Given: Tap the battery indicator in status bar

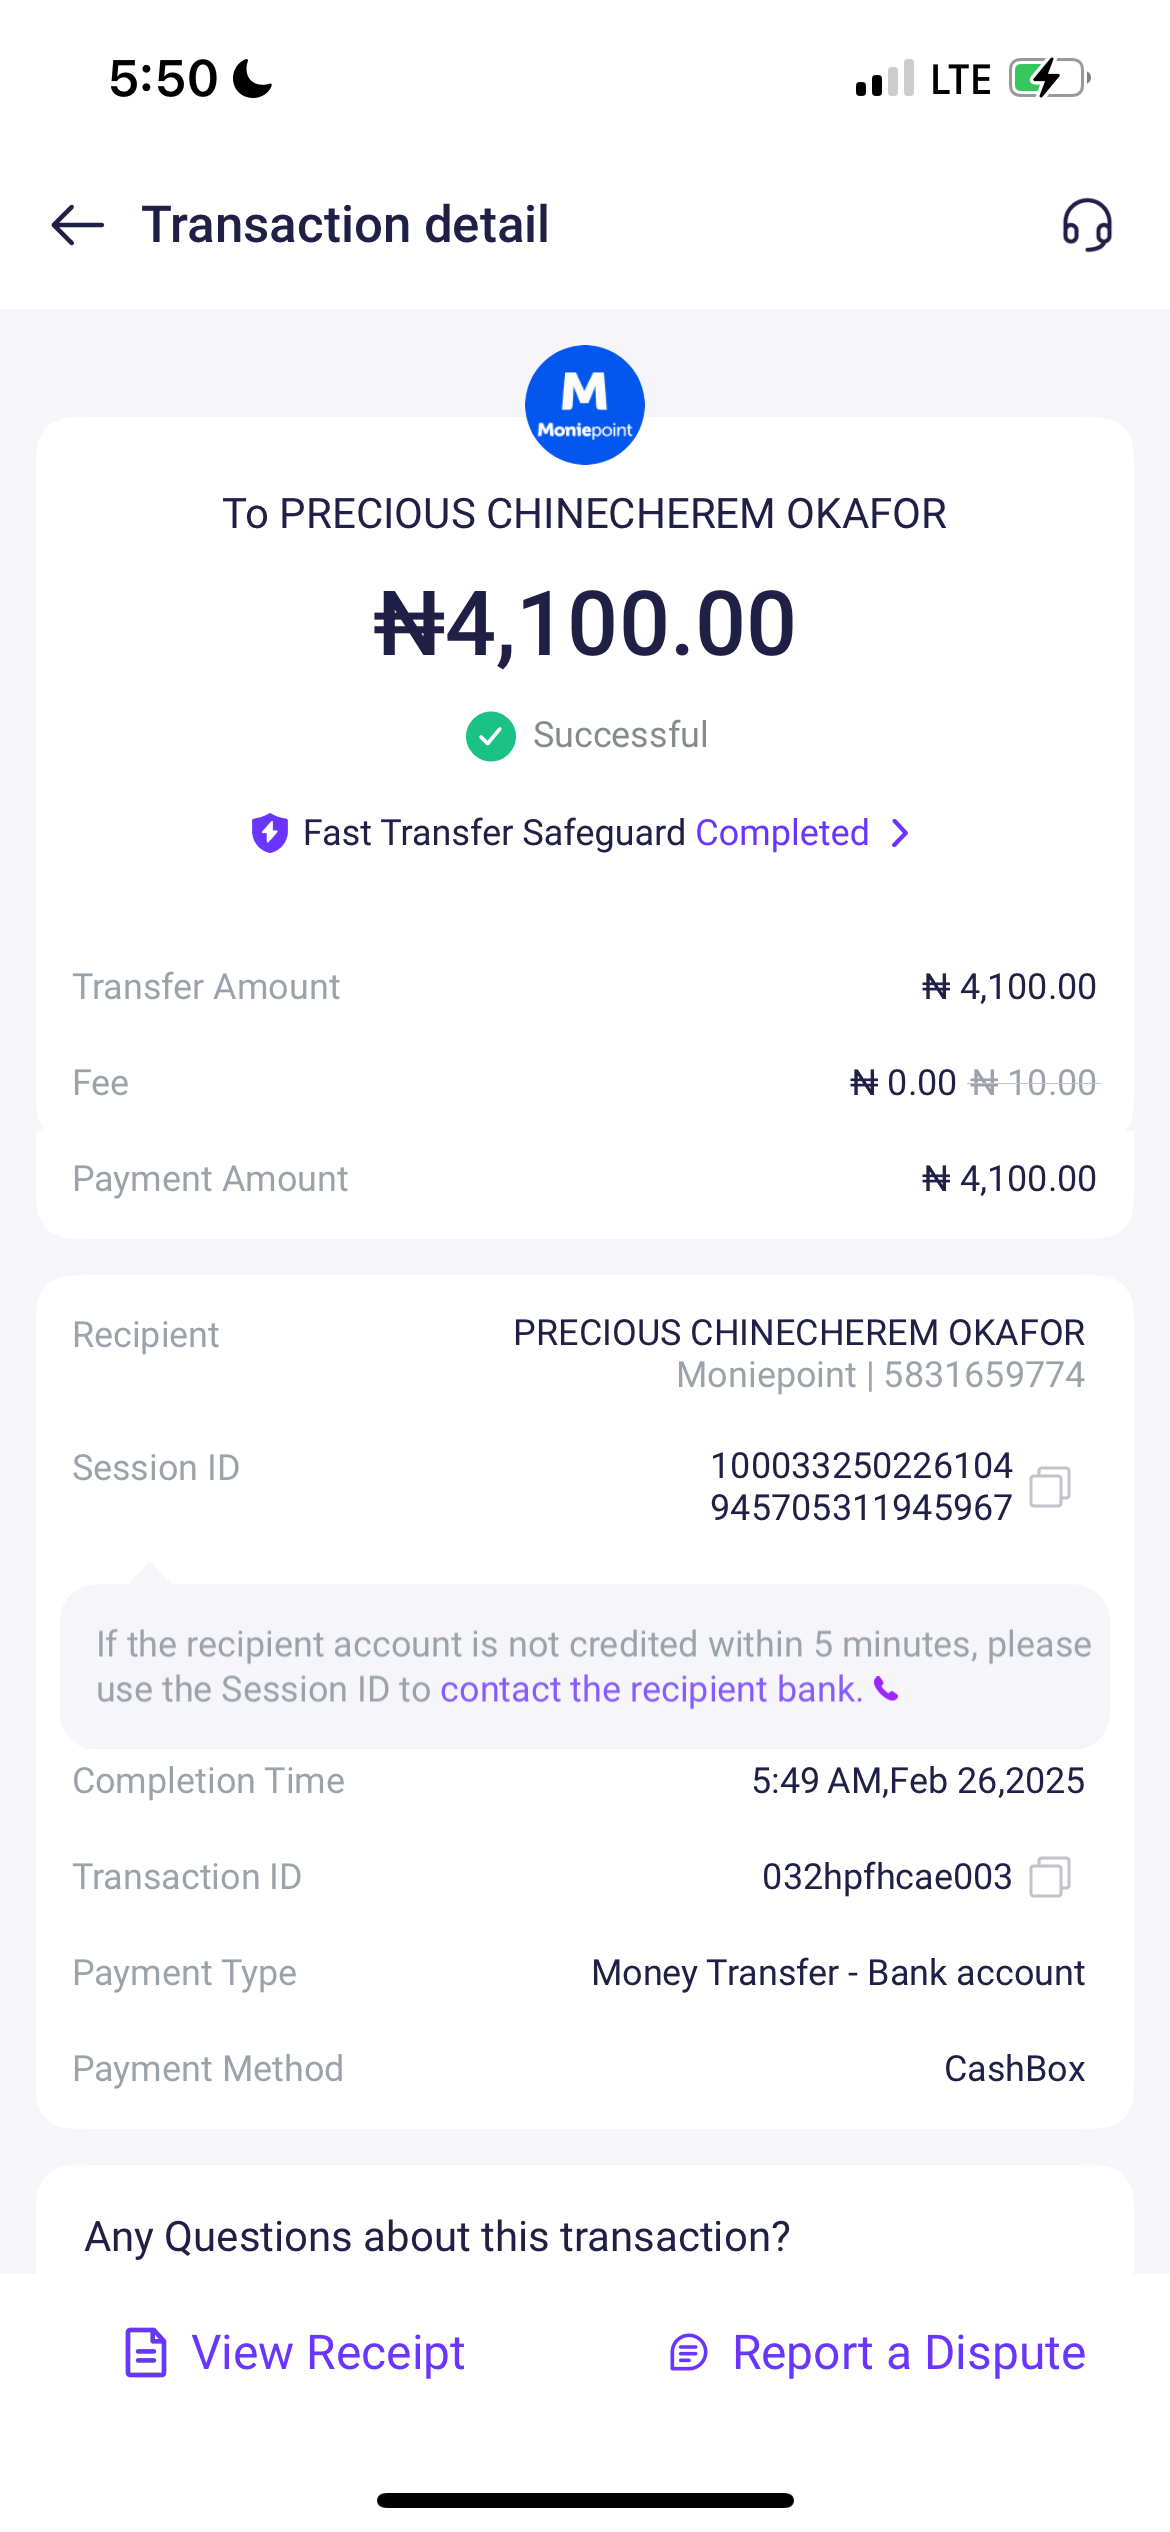Looking at the screenshot, I should pyautogui.click(x=1048, y=78).
